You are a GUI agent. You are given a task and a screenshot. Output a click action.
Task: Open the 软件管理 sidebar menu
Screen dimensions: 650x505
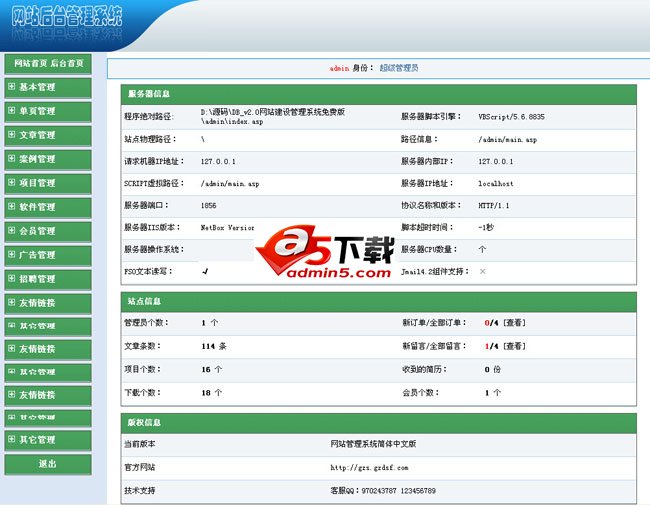[x=48, y=207]
